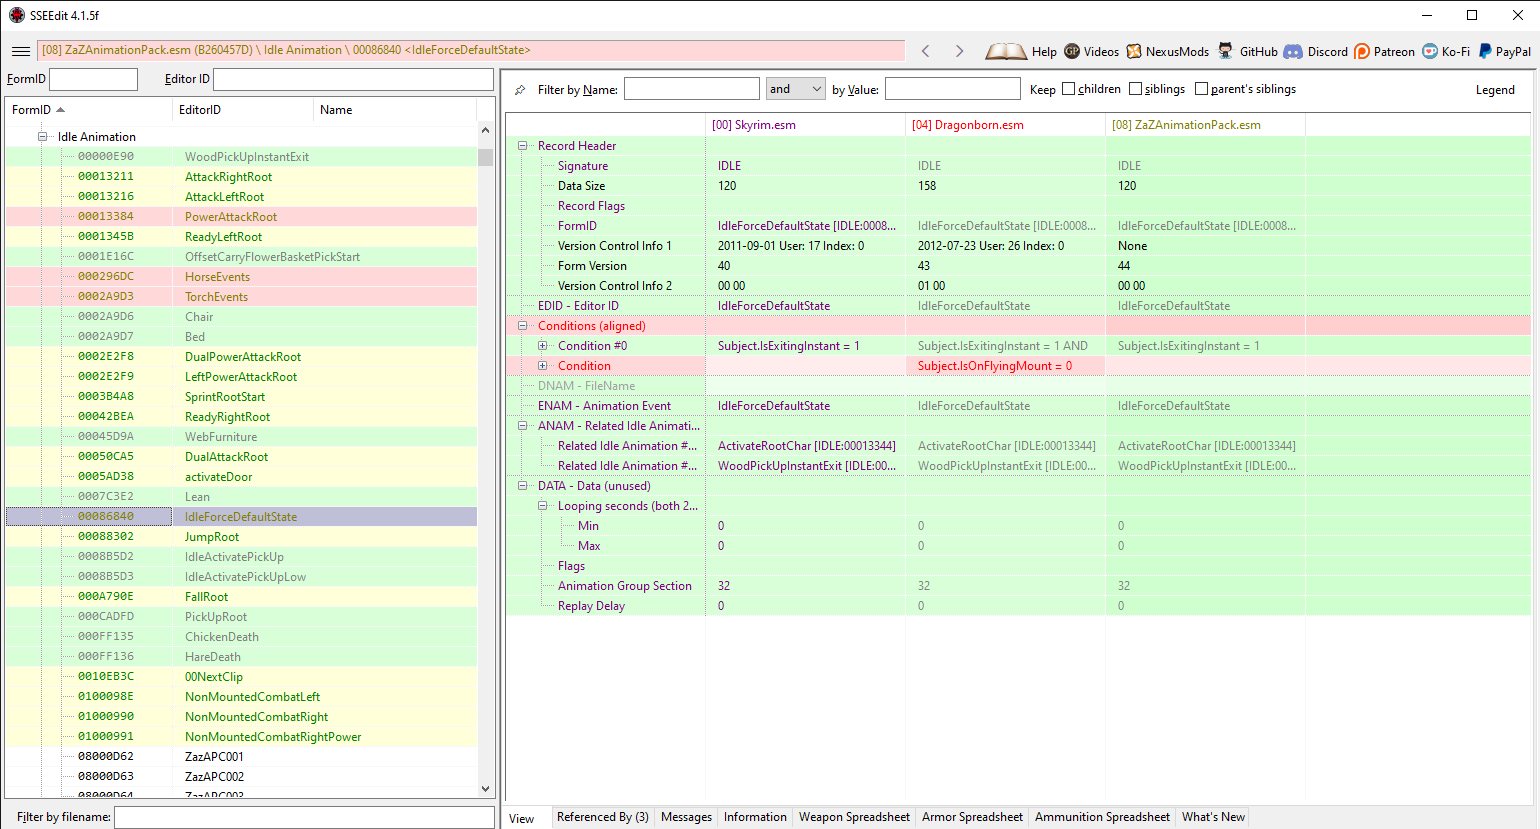Switch to the View tab
1540x829 pixels.
tap(524, 818)
